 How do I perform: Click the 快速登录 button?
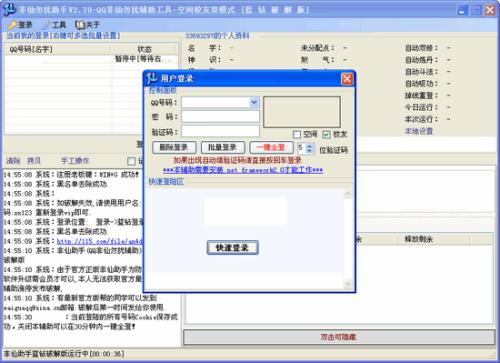pos(232,248)
